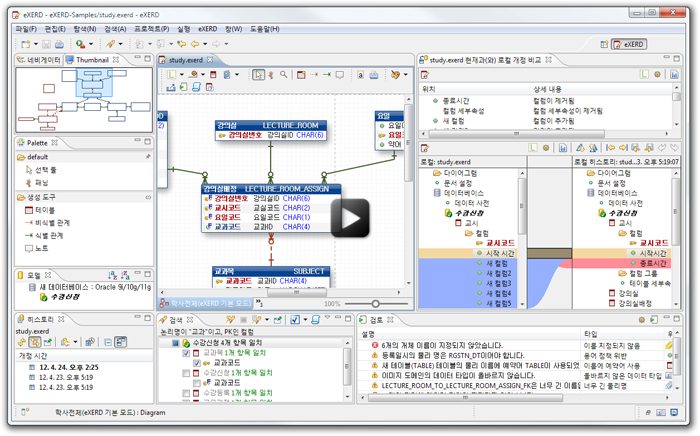Viewport: 700px width, 436px height.
Task: Toggle the grouped layout button in History toolbar
Action: (x=121, y=342)
